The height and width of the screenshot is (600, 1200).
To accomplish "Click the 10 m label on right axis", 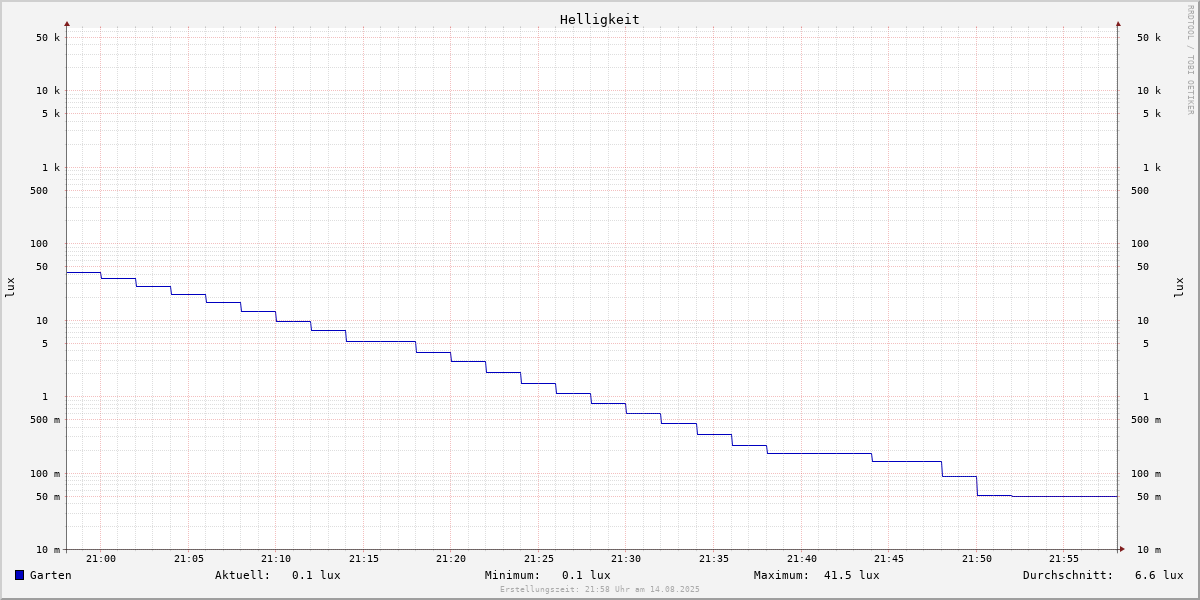I will pos(1149,550).
